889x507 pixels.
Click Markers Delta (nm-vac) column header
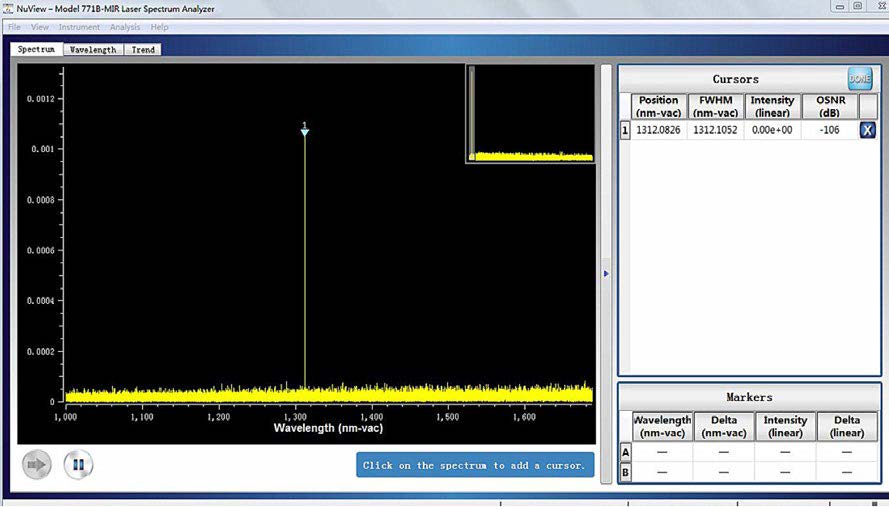724,426
